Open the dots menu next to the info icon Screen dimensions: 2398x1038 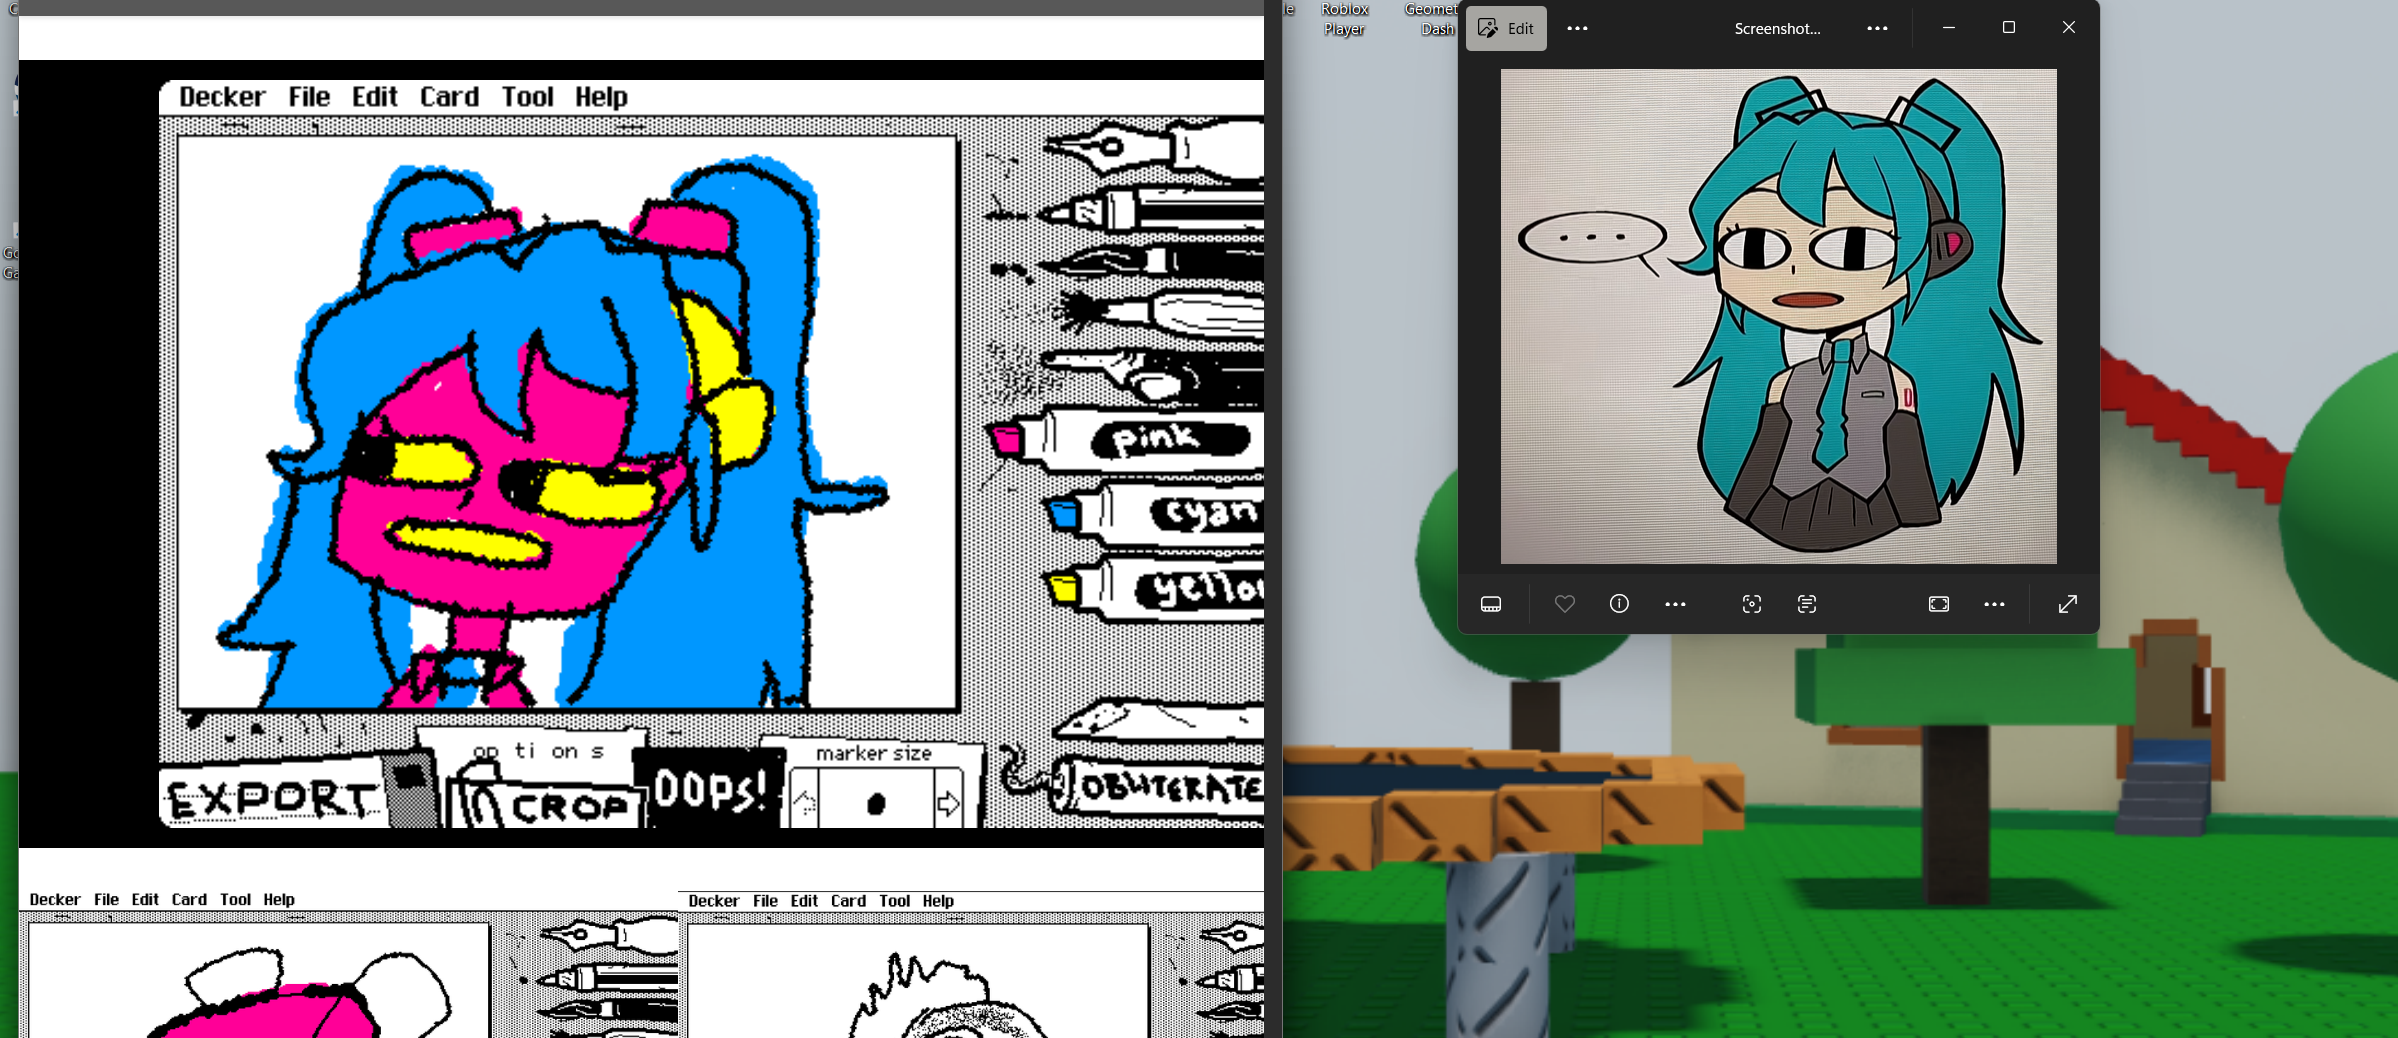click(1675, 604)
